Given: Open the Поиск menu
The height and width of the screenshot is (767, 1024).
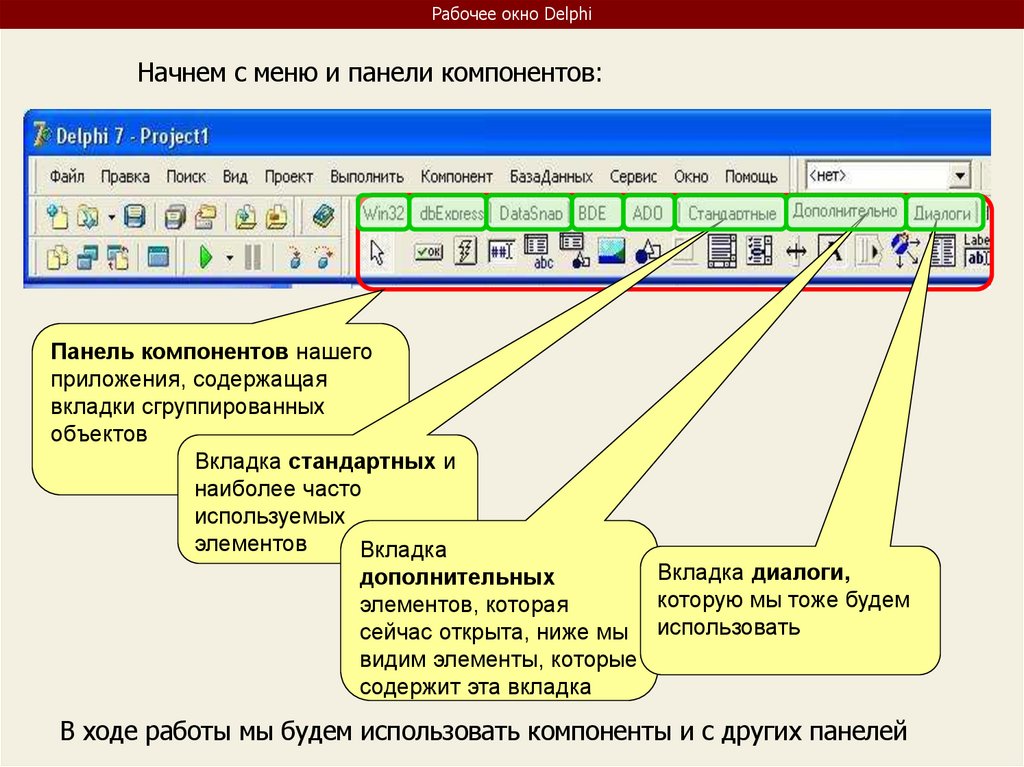Looking at the screenshot, I should pos(185,176).
